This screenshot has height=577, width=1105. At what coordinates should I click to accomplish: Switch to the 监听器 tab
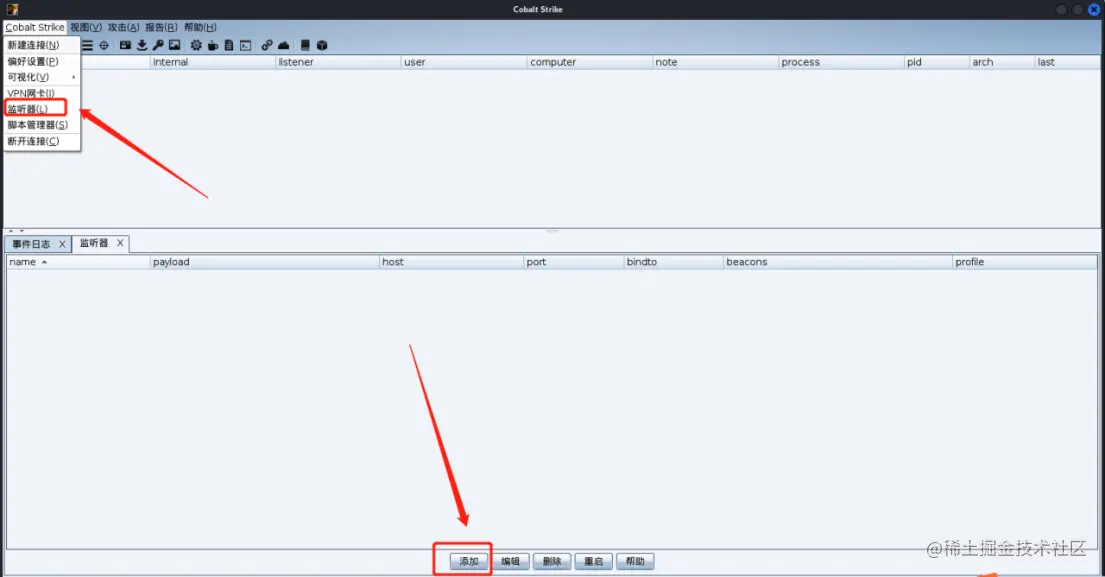pos(94,243)
